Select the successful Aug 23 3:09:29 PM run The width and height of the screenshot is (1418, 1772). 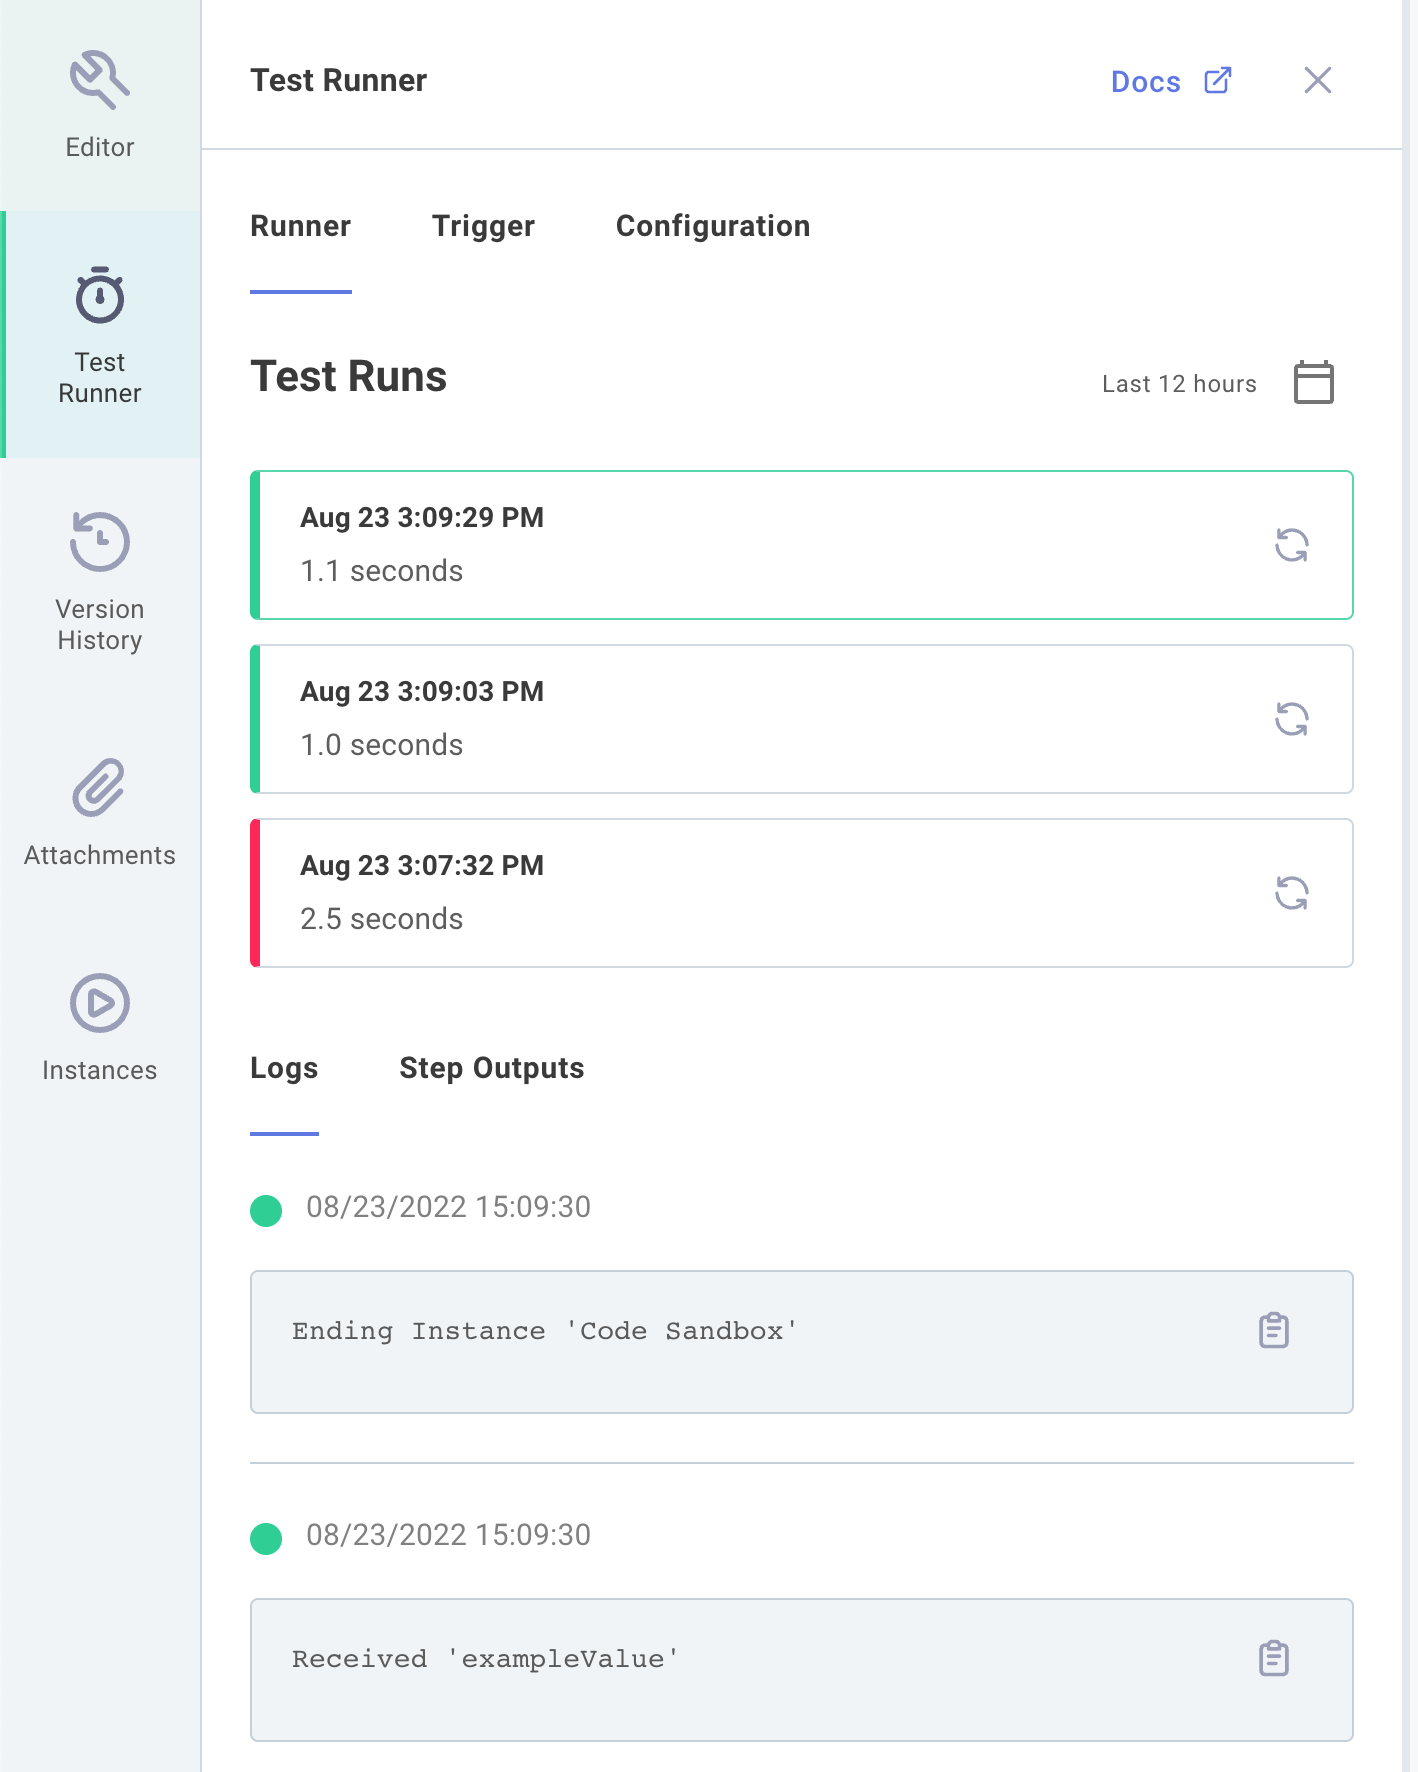(700, 545)
